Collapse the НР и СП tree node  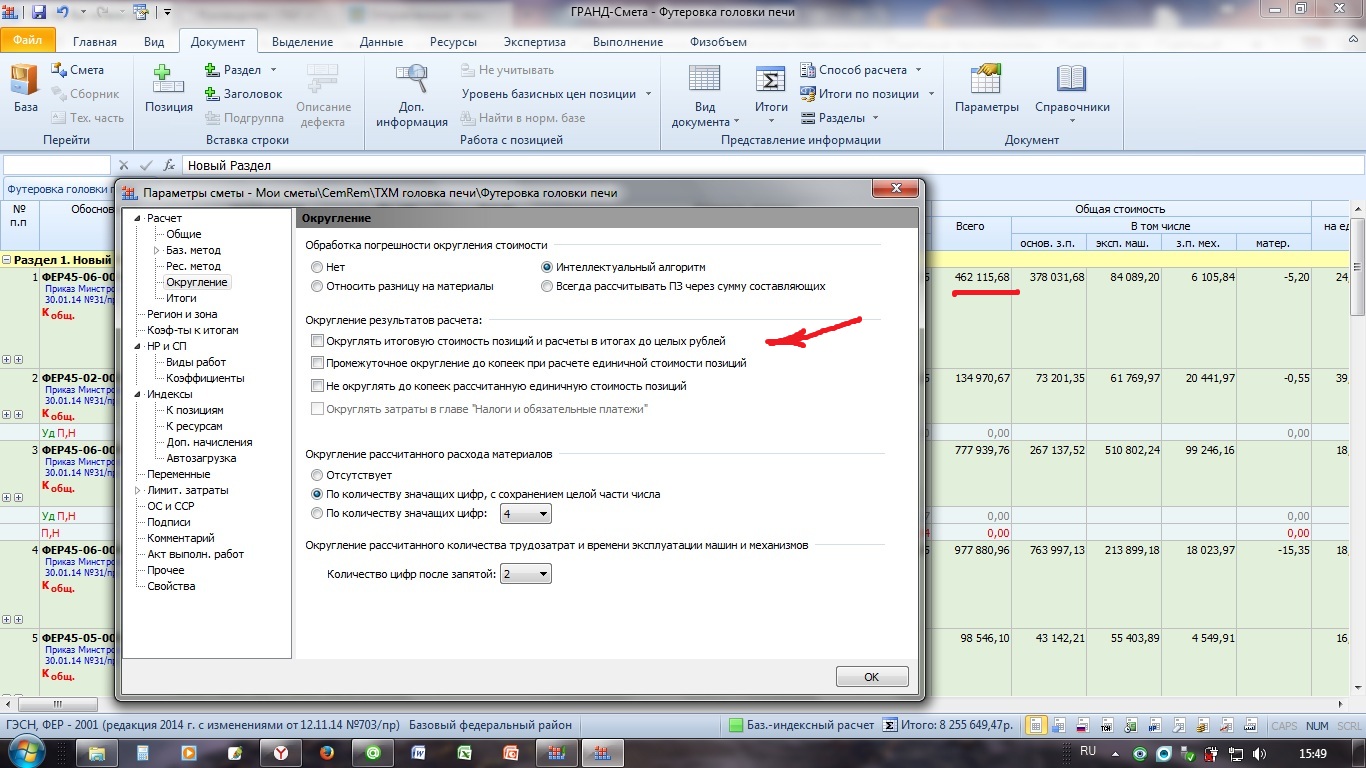pyautogui.click(x=138, y=346)
